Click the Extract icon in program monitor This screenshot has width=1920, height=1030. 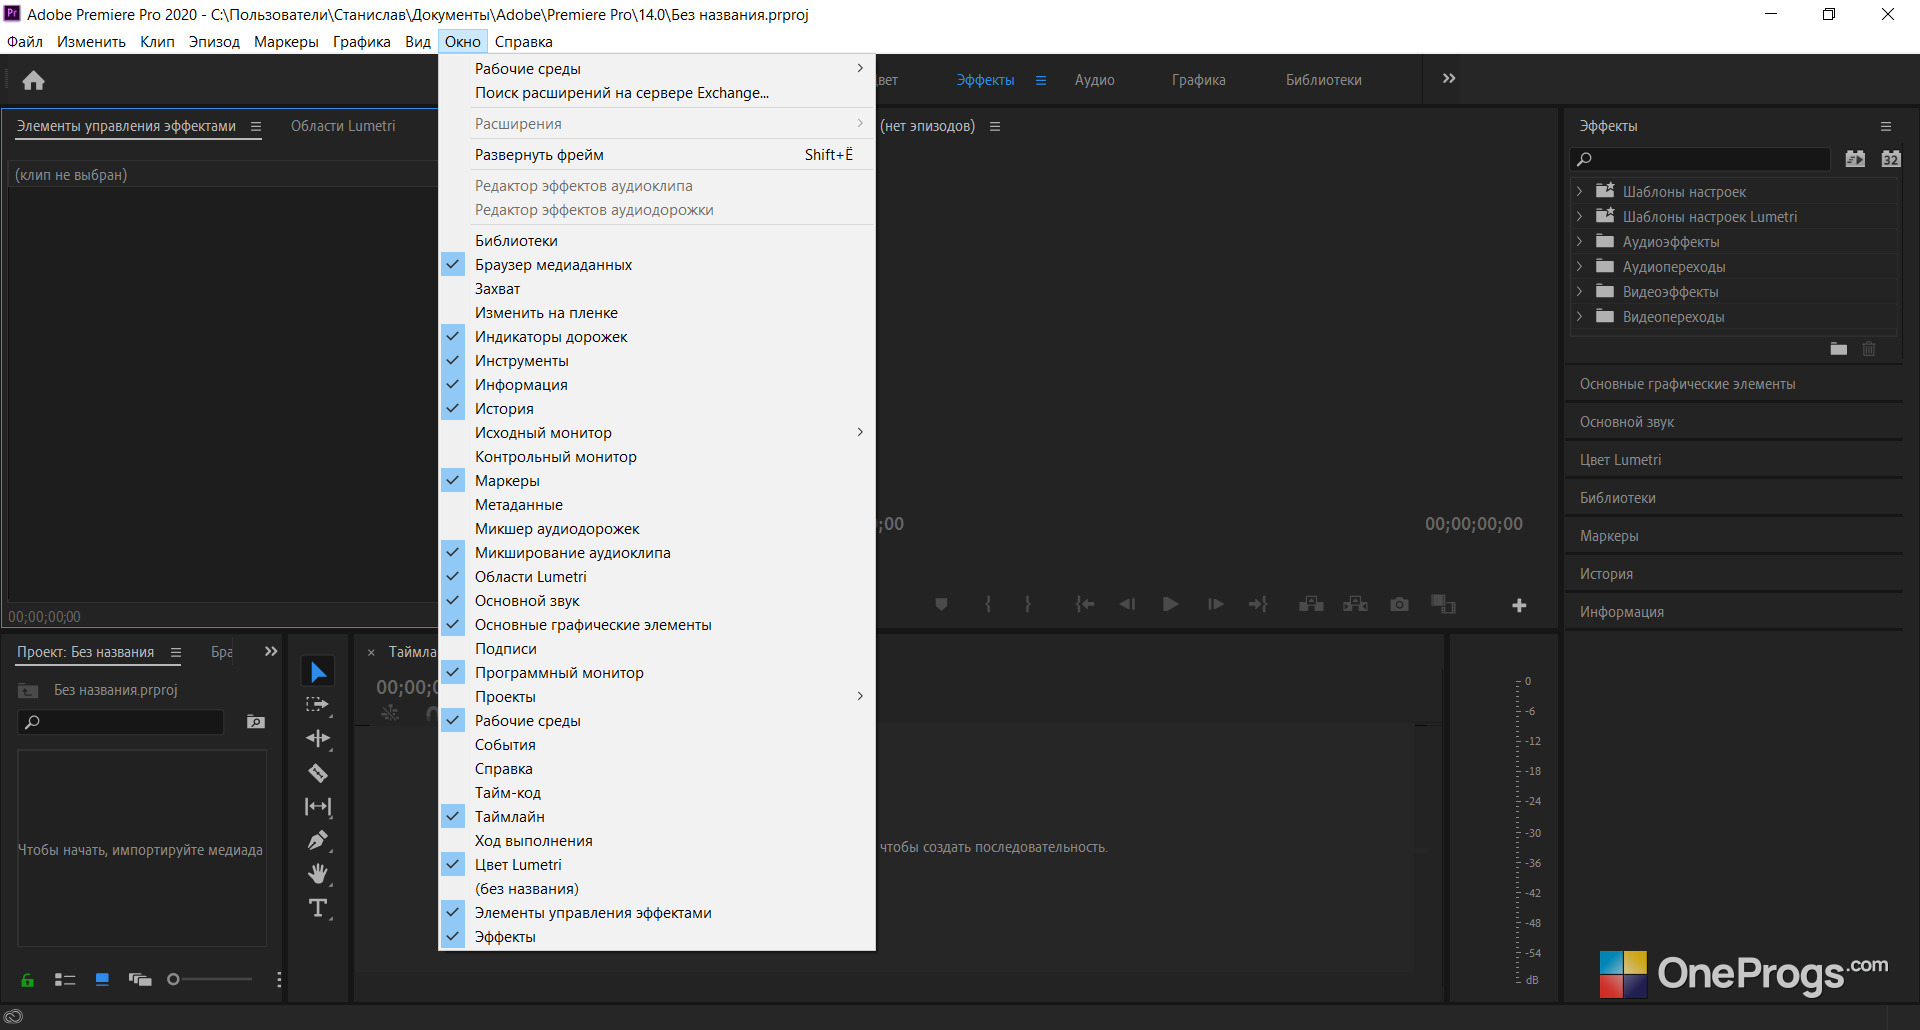(x=1355, y=605)
